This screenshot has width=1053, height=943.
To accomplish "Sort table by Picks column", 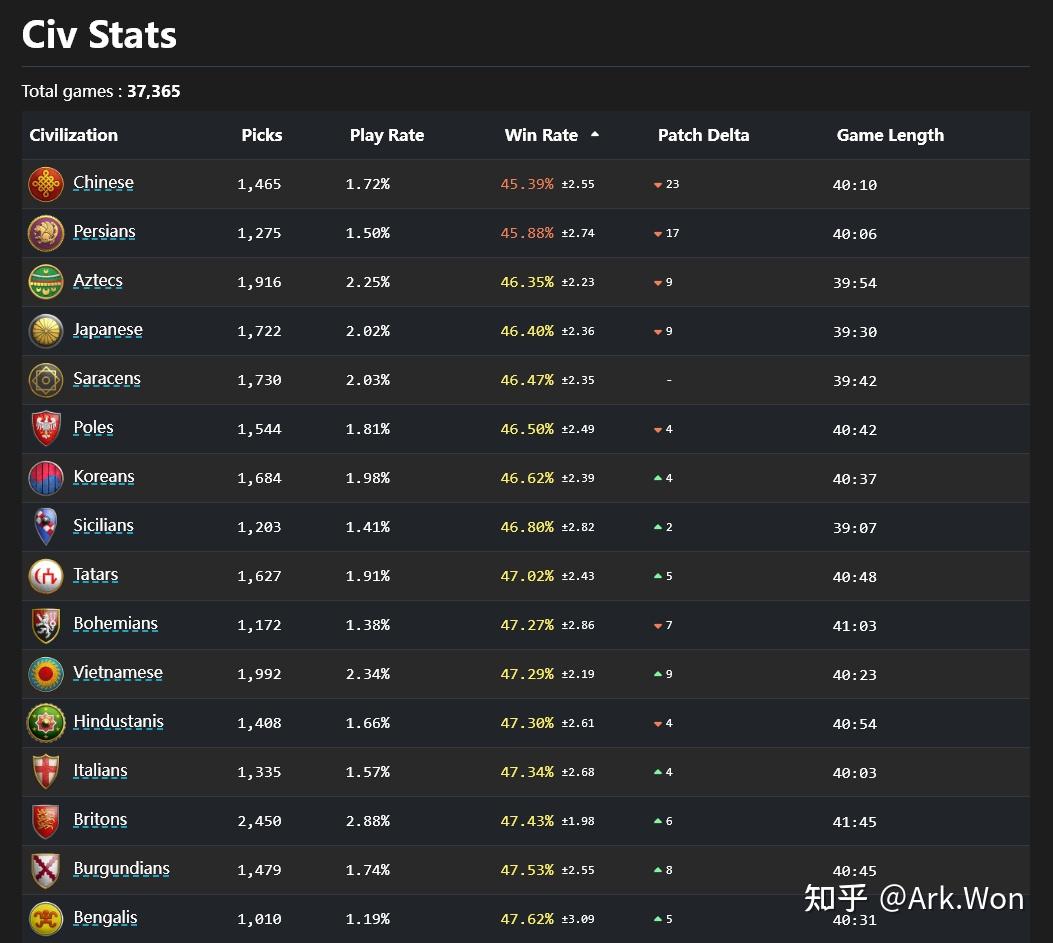I will point(261,135).
